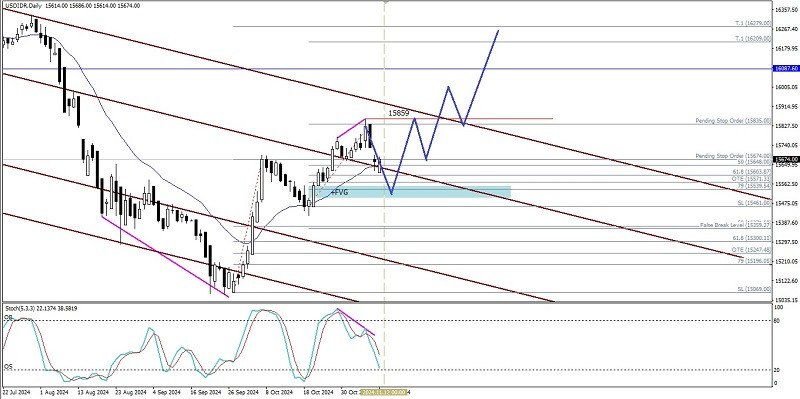The width and height of the screenshot is (800, 399).
Task: Click the SL (15069.00) label
Action: click(754, 289)
